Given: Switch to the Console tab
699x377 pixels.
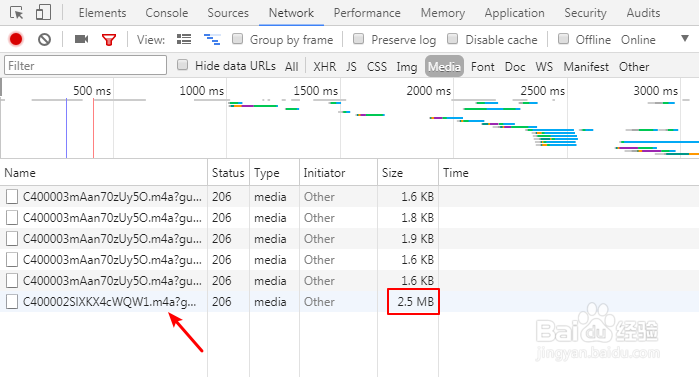Looking at the screenshot, I should coord(167,13).
